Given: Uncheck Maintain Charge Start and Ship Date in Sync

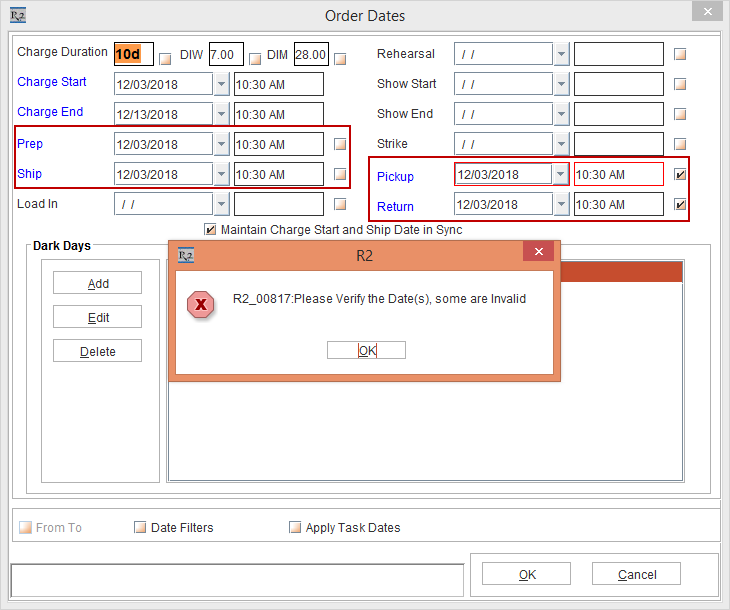Looking at the screenshot, I should (x=210, y=229).
